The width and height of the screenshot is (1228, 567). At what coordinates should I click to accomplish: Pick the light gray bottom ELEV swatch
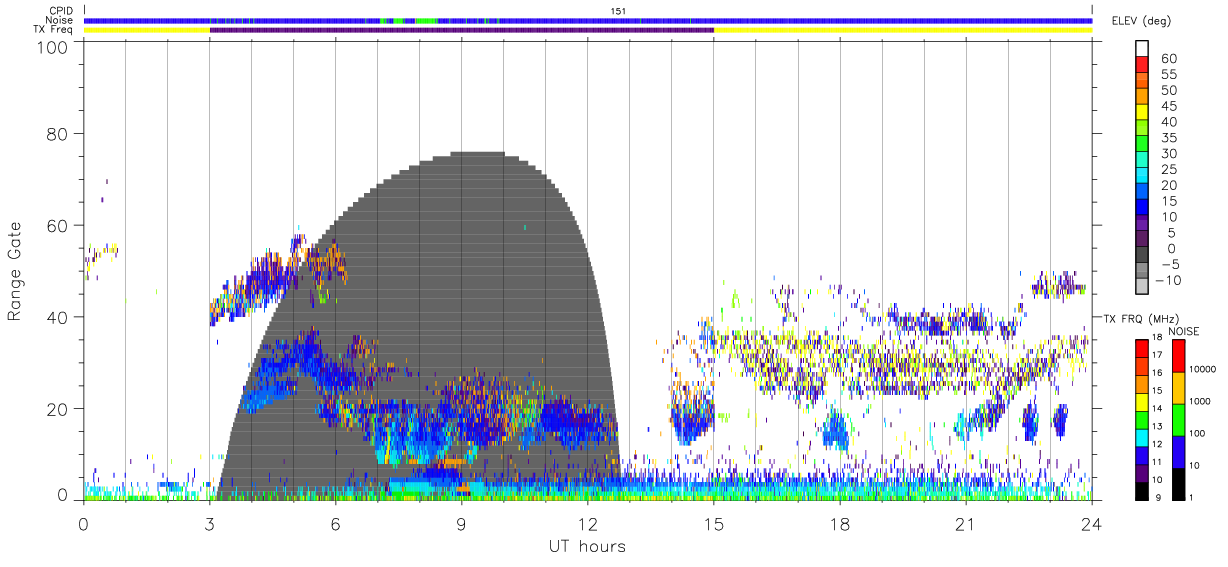click(x=1140, y=288)
